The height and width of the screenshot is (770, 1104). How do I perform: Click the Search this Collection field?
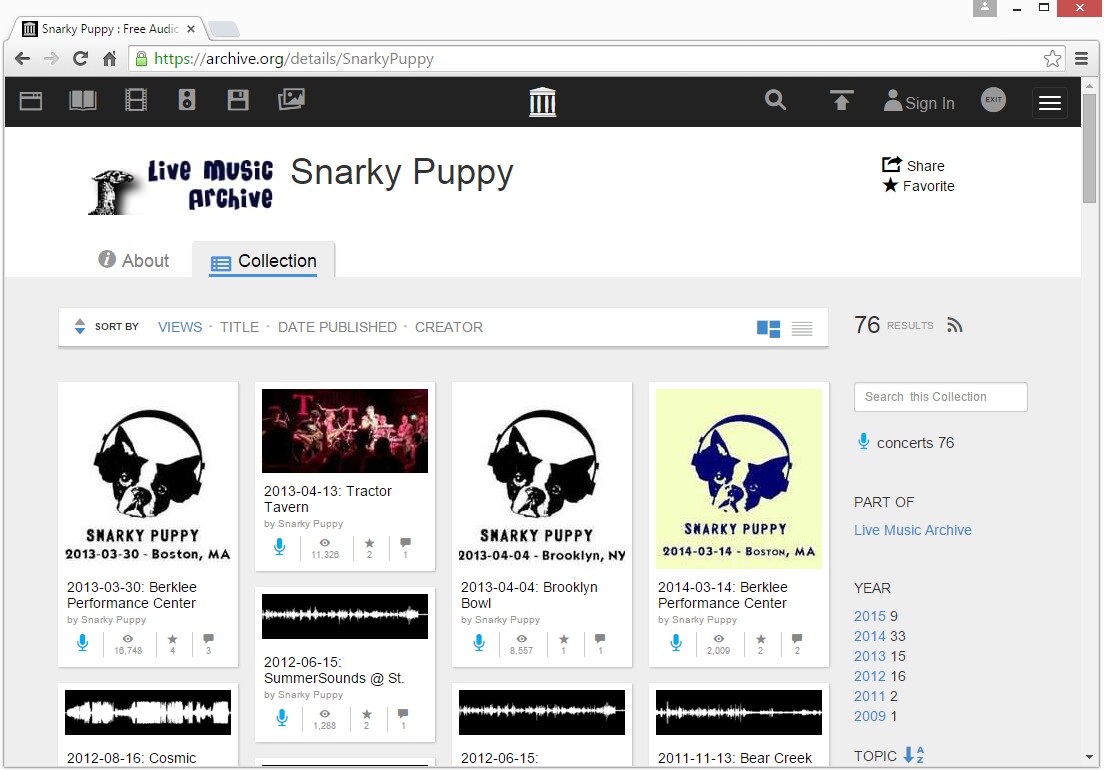point(941,397)
